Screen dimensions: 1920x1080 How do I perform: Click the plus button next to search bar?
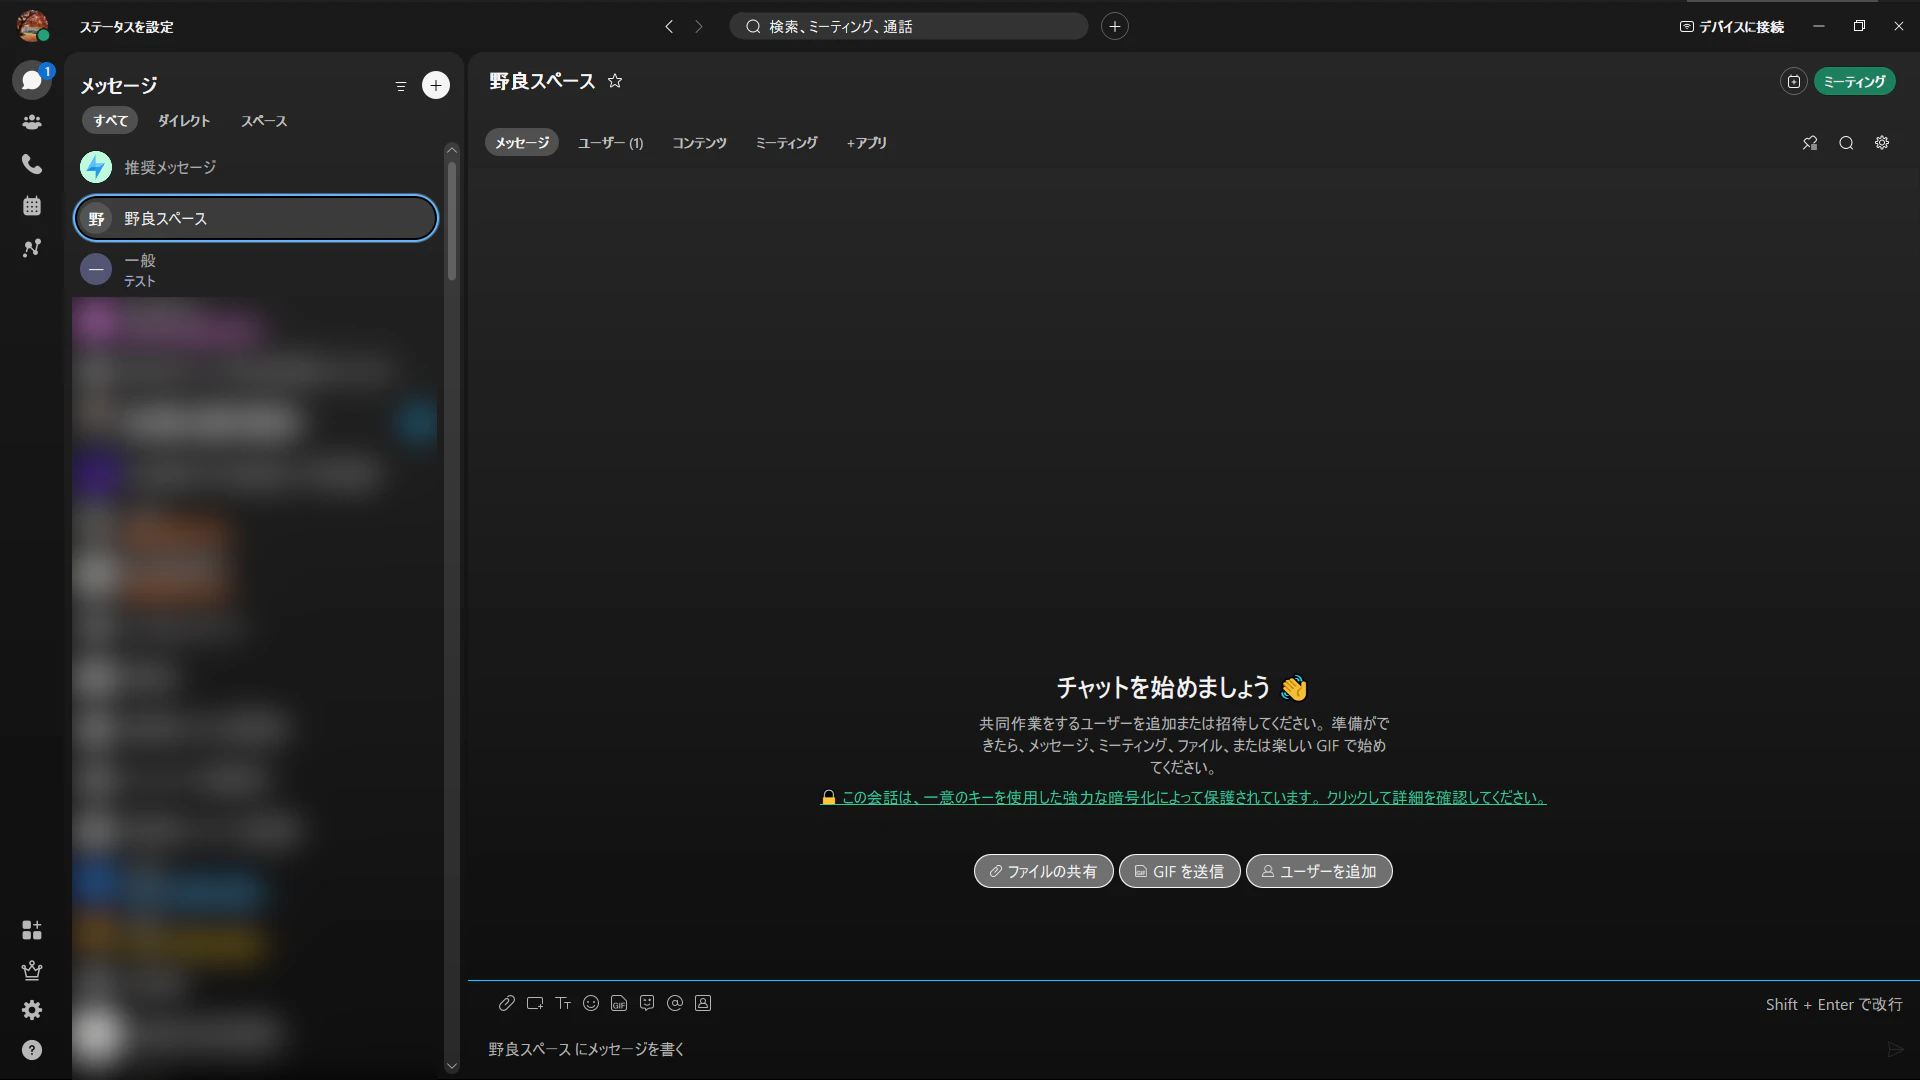(x=1115, y=26)
